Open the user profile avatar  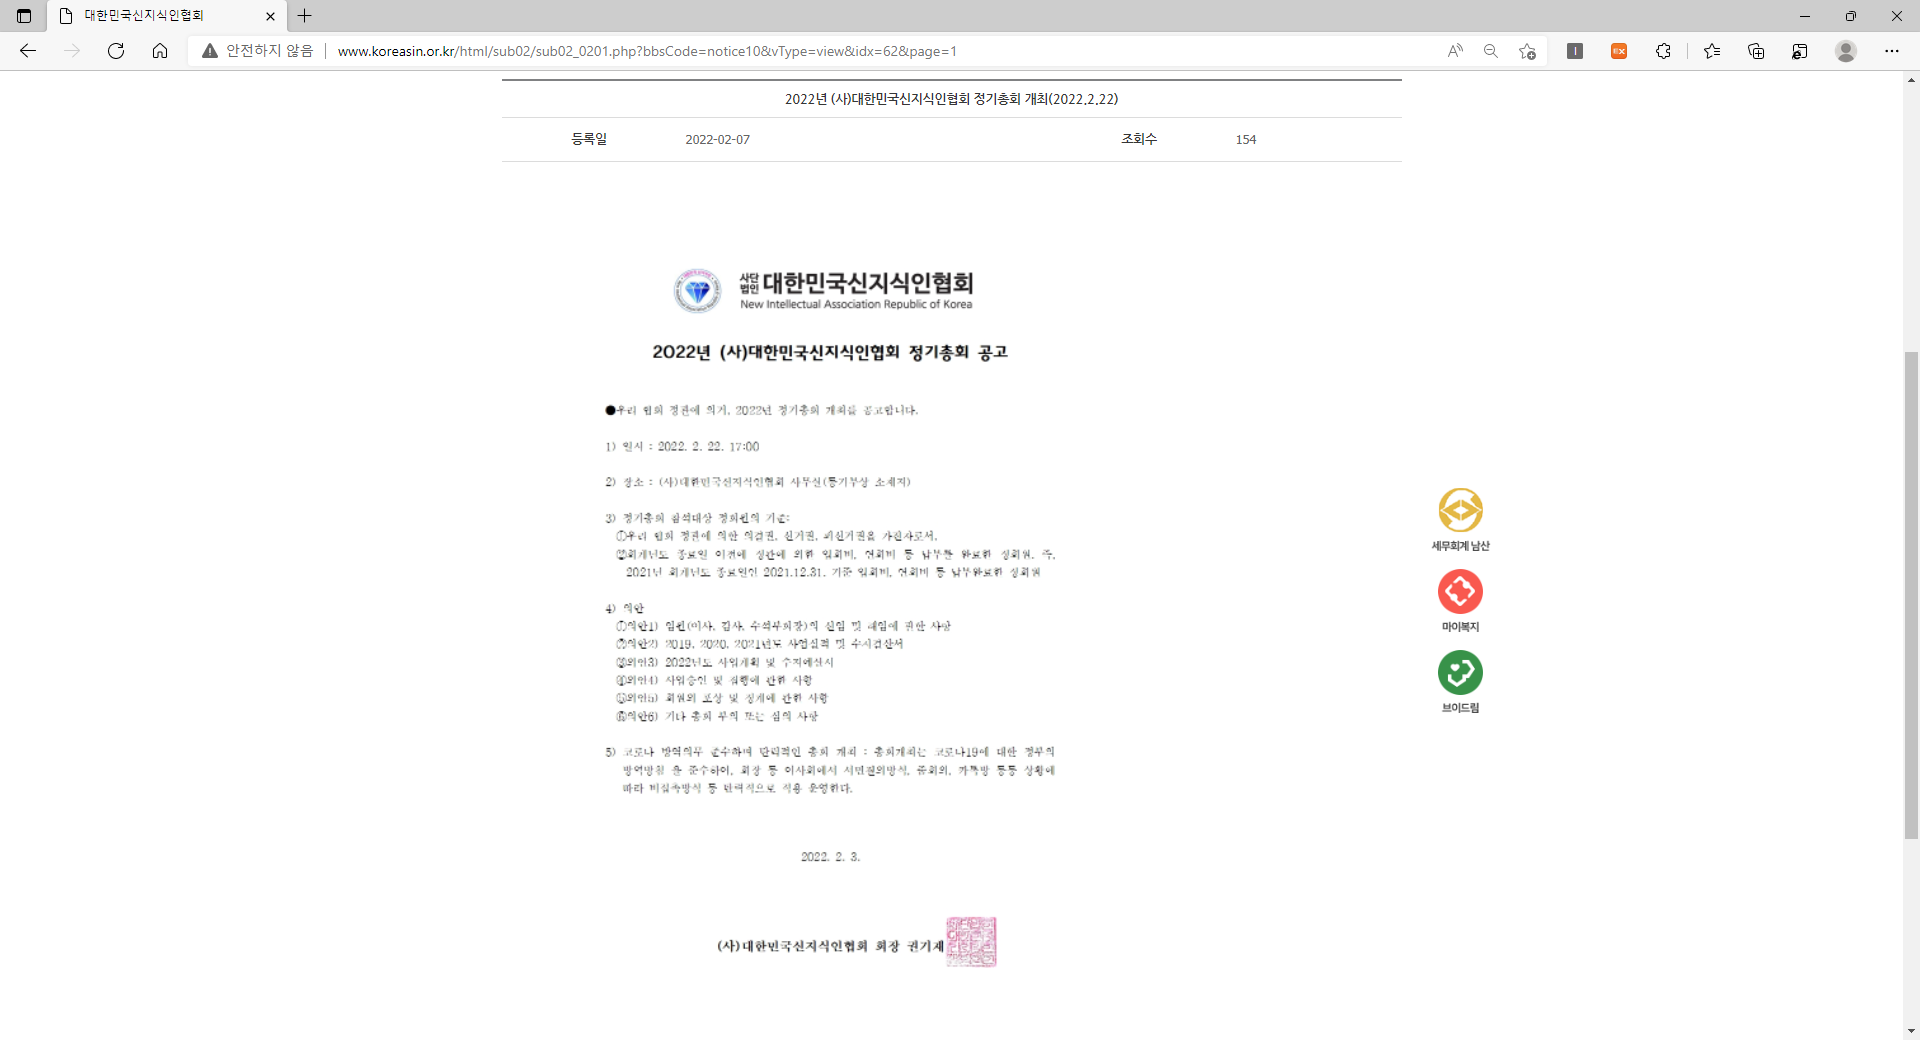pos(1846,51)
